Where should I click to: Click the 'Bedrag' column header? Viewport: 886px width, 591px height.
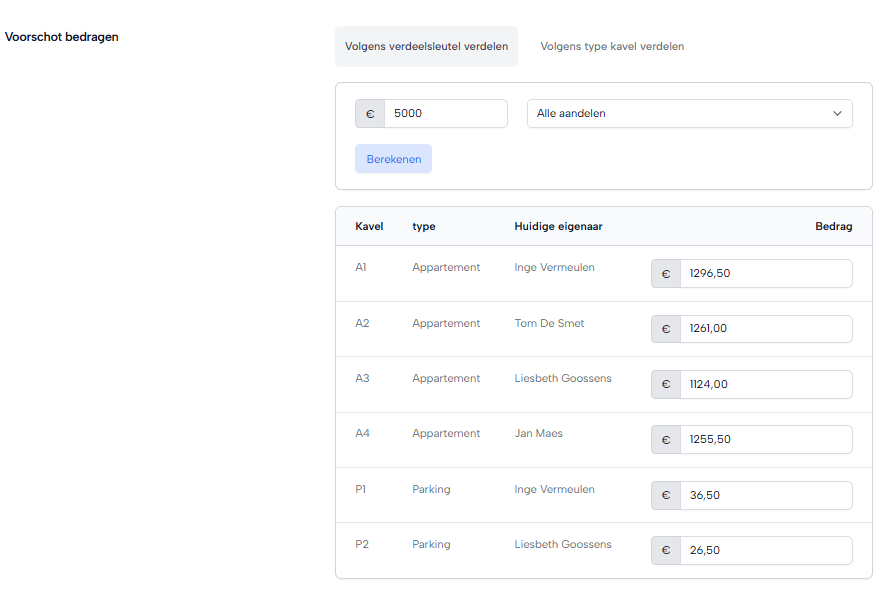[833, 227]
